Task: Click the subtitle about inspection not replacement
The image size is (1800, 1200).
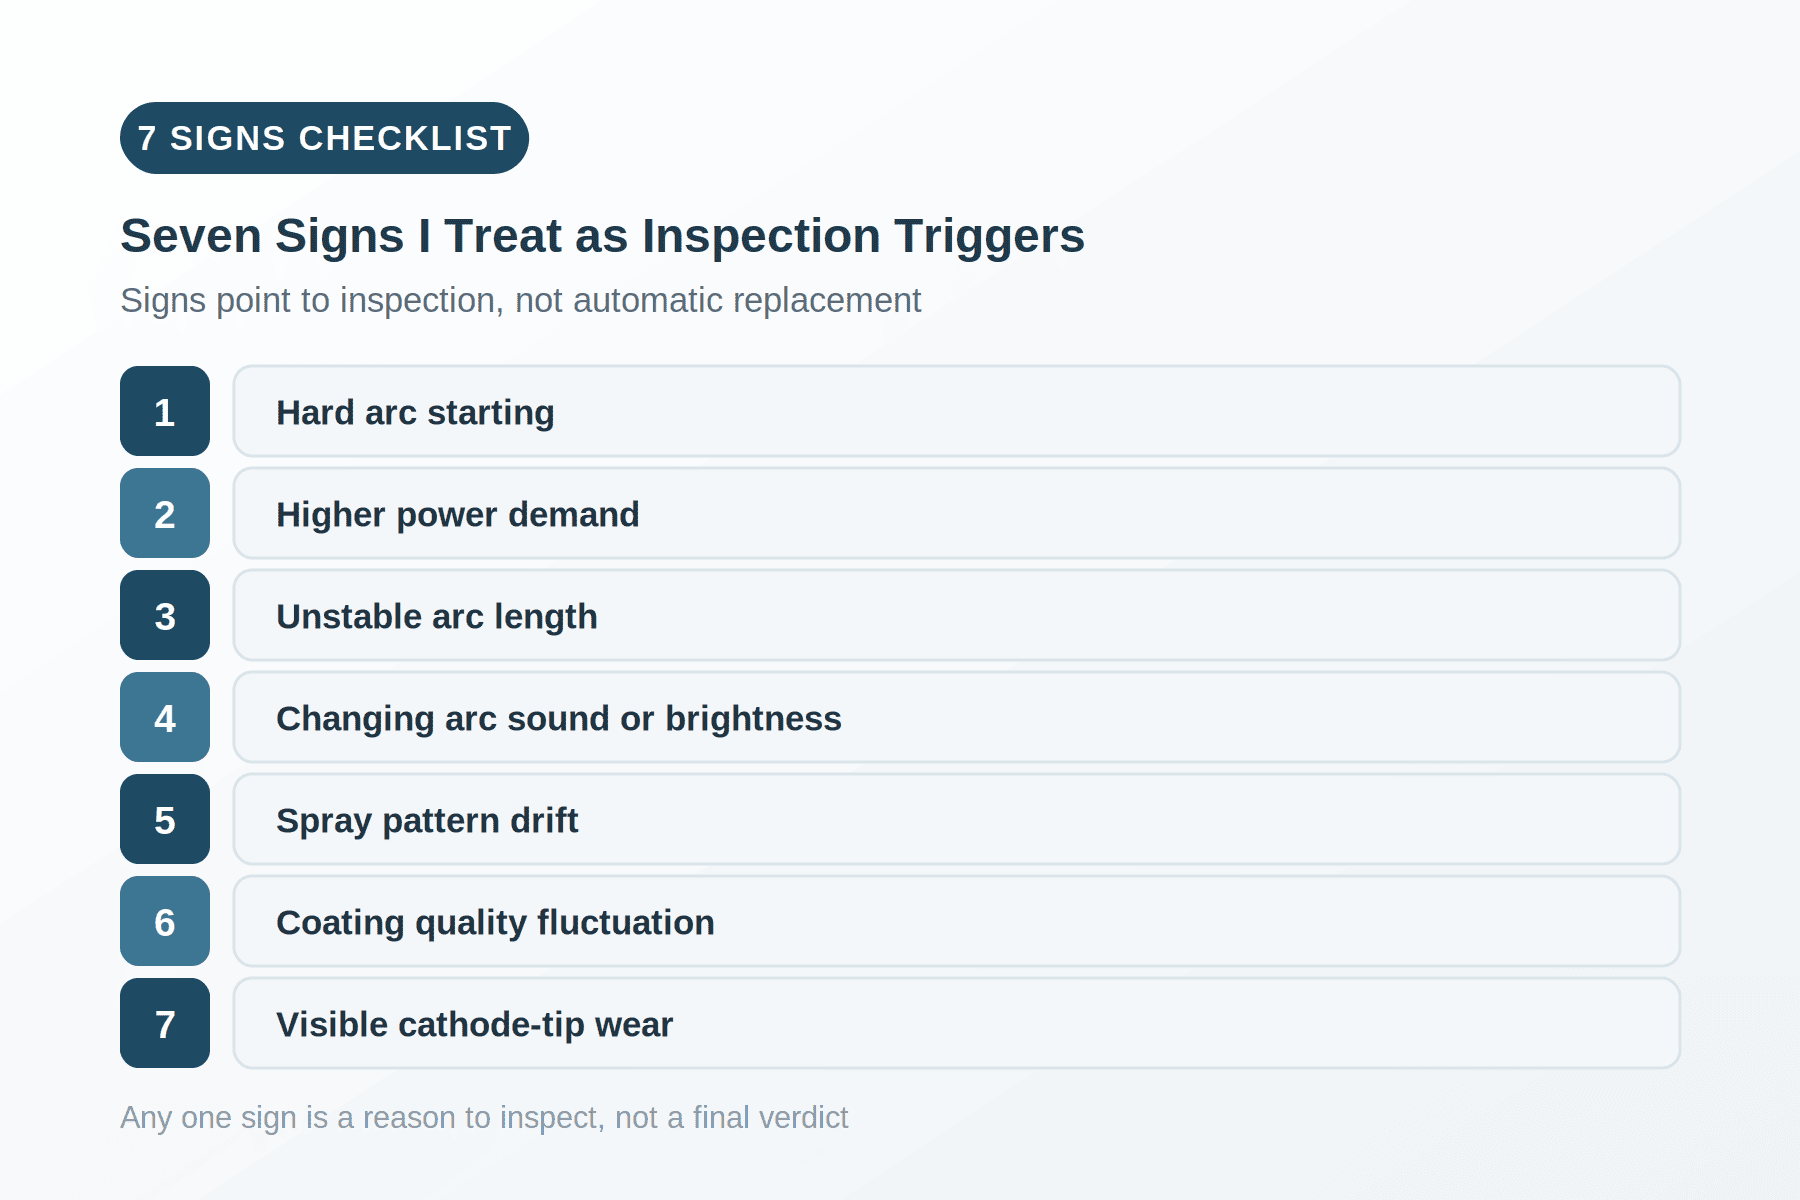Action: 520,300
